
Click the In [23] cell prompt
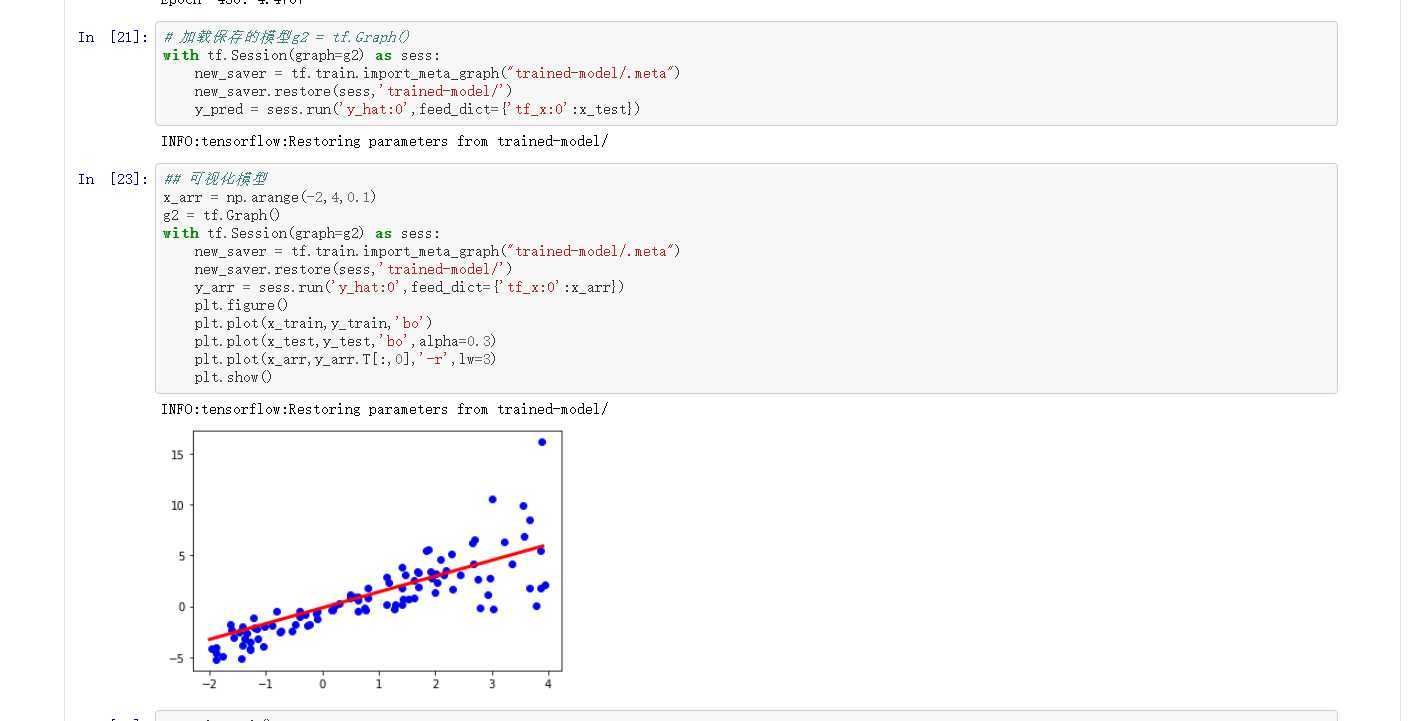pos(113,180)
